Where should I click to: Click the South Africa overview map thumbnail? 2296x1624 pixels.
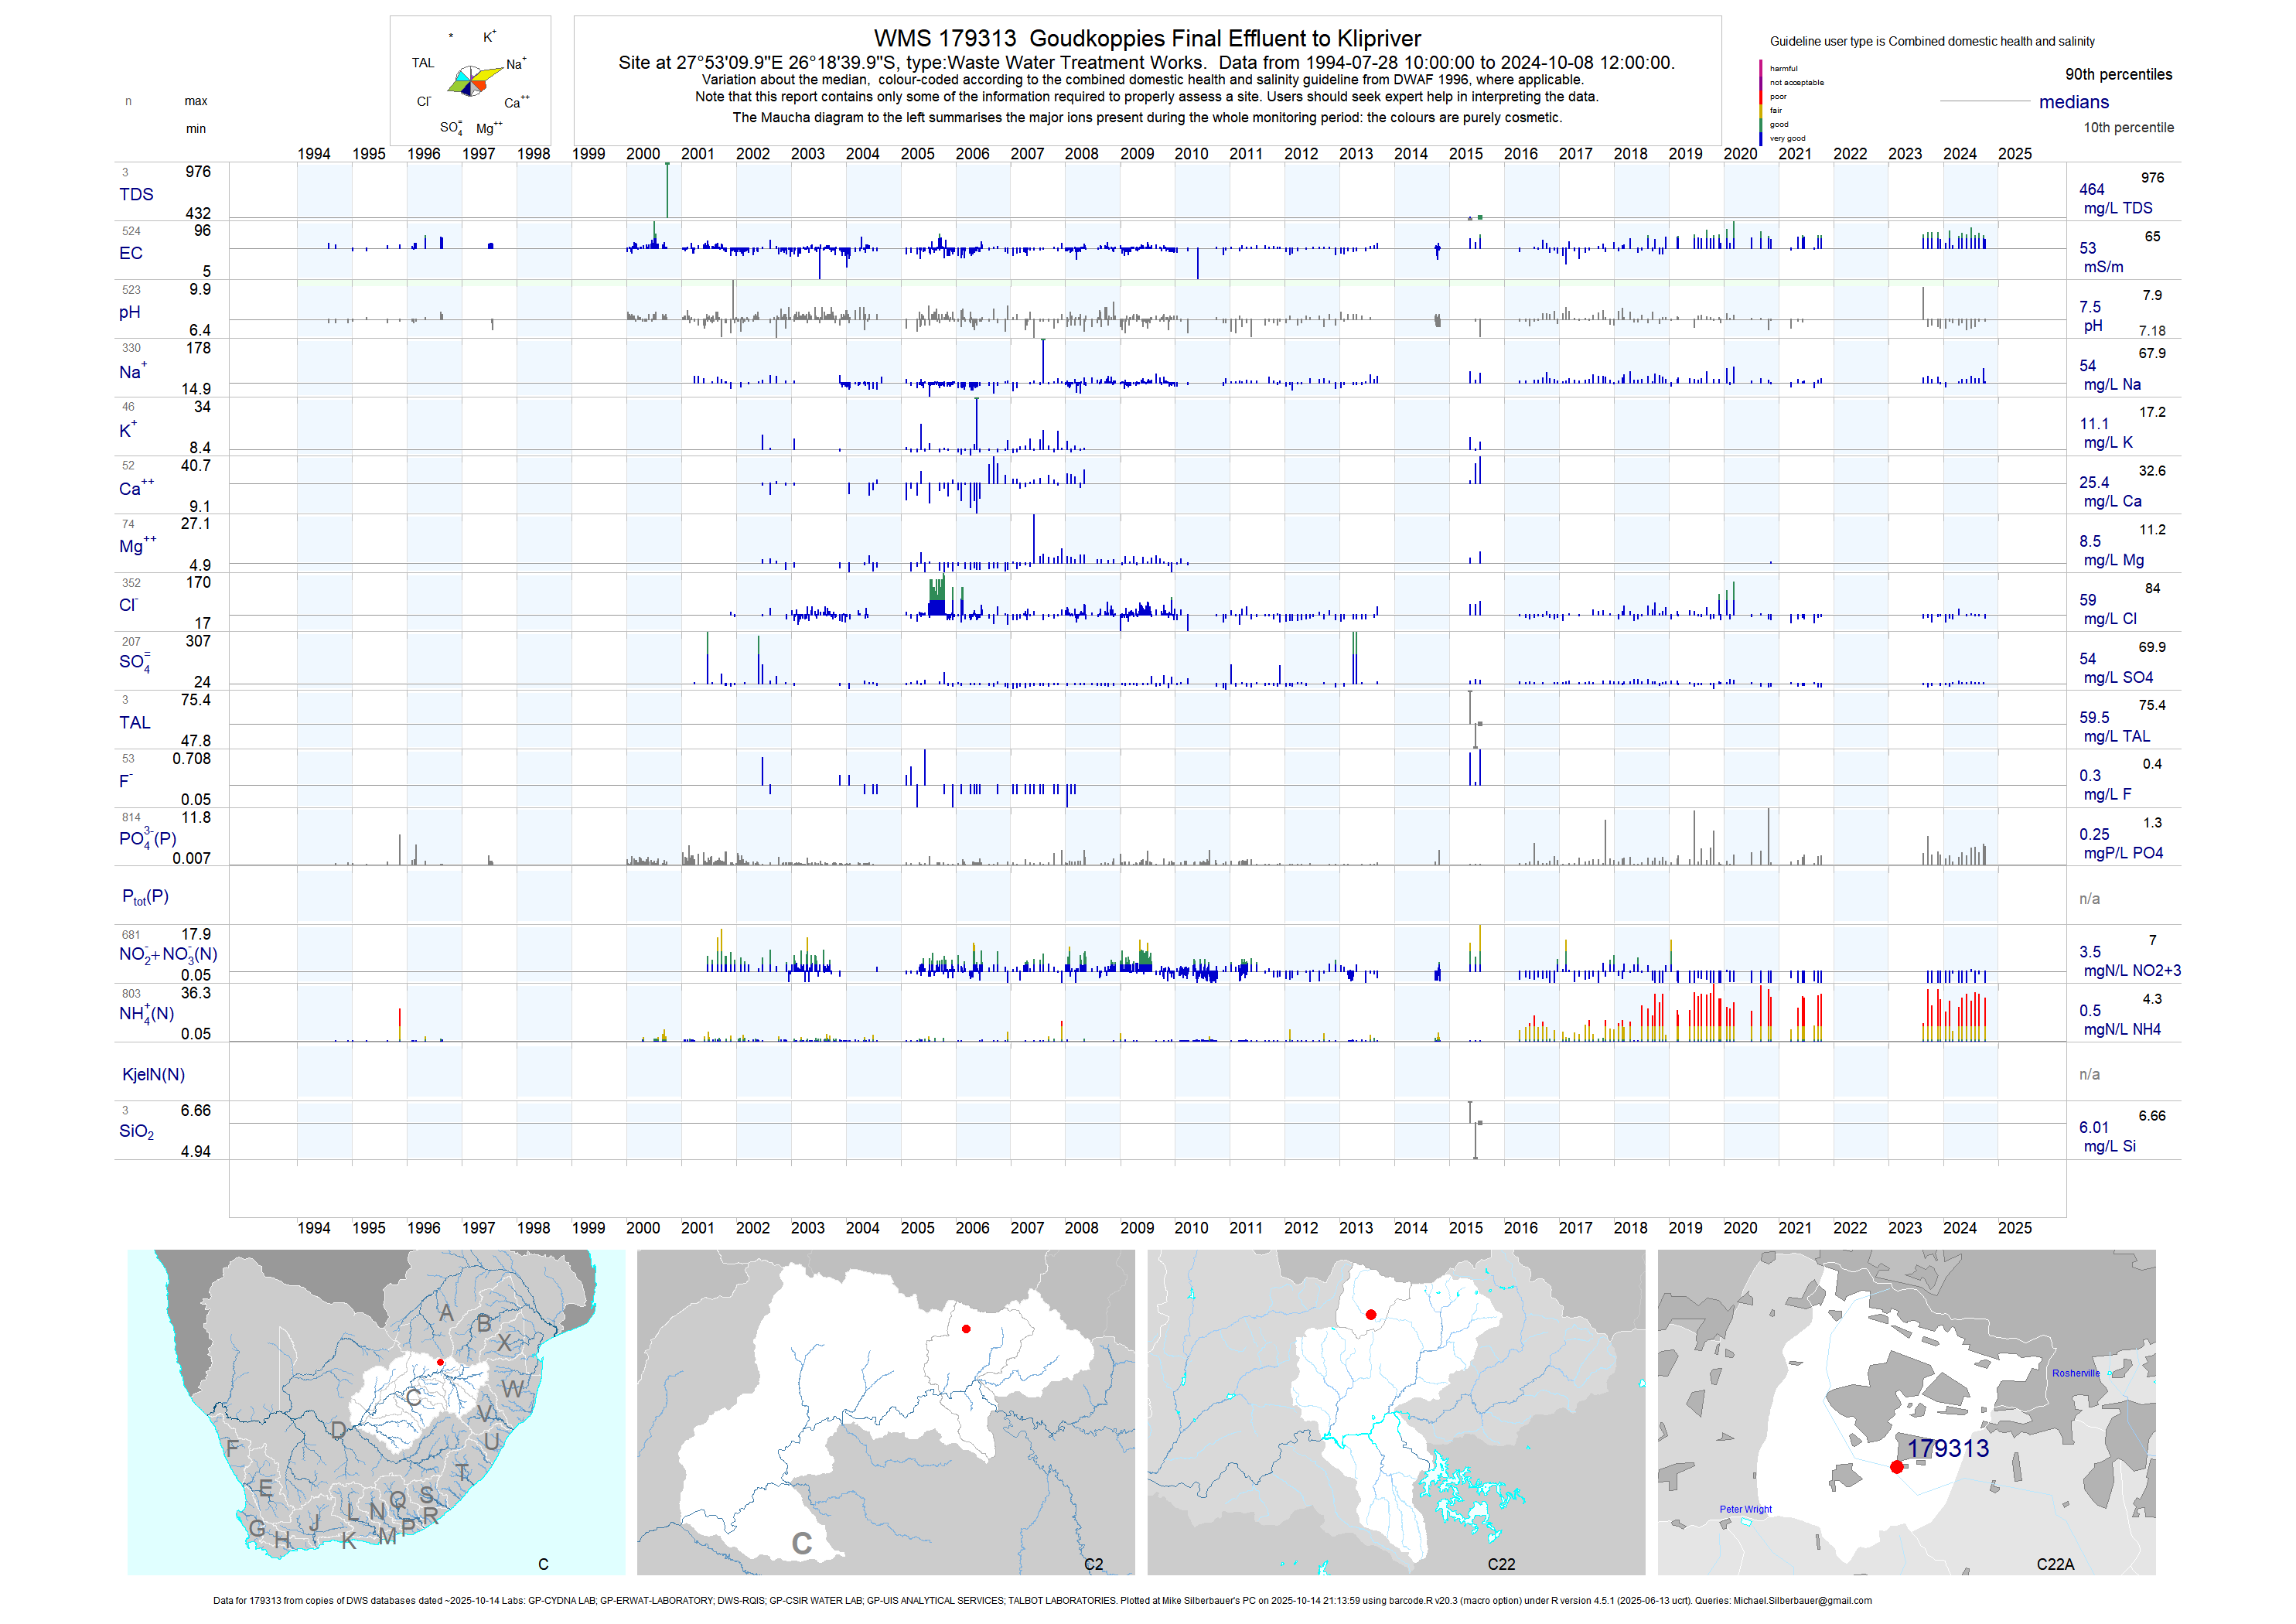click(x=376, y=1412)
